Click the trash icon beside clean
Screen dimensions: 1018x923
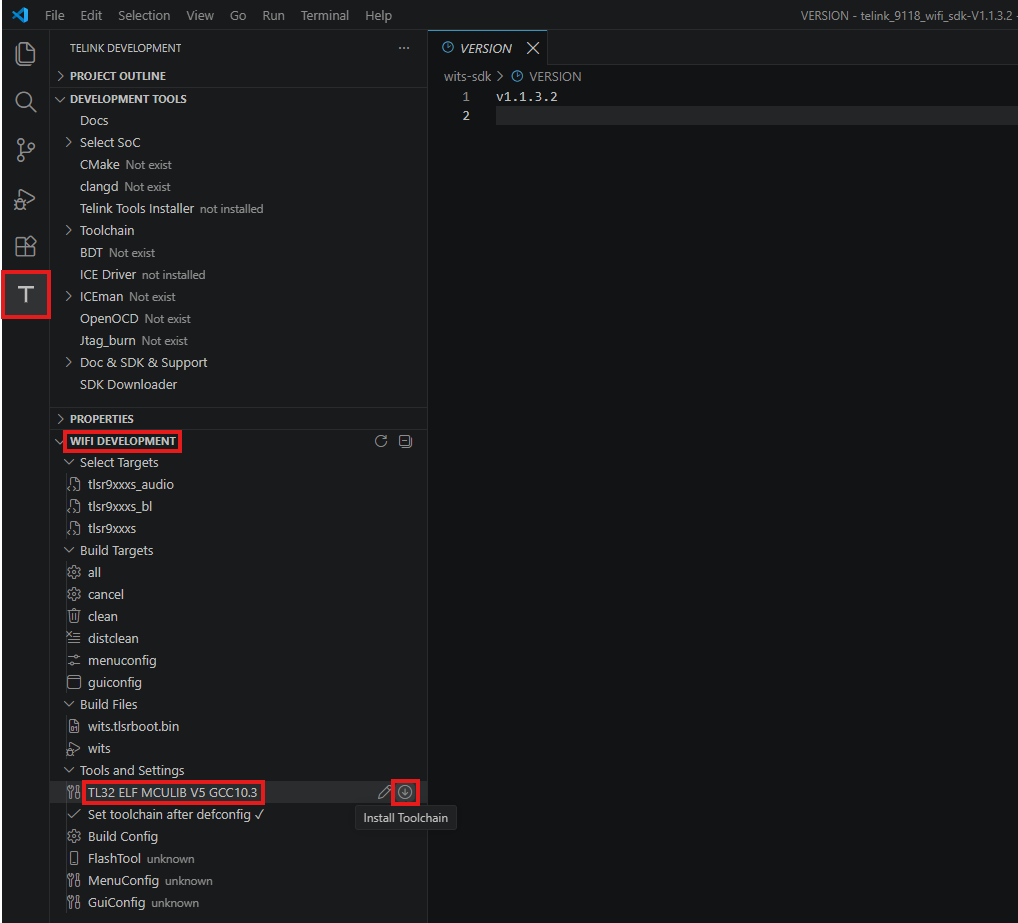pos(74,616)
